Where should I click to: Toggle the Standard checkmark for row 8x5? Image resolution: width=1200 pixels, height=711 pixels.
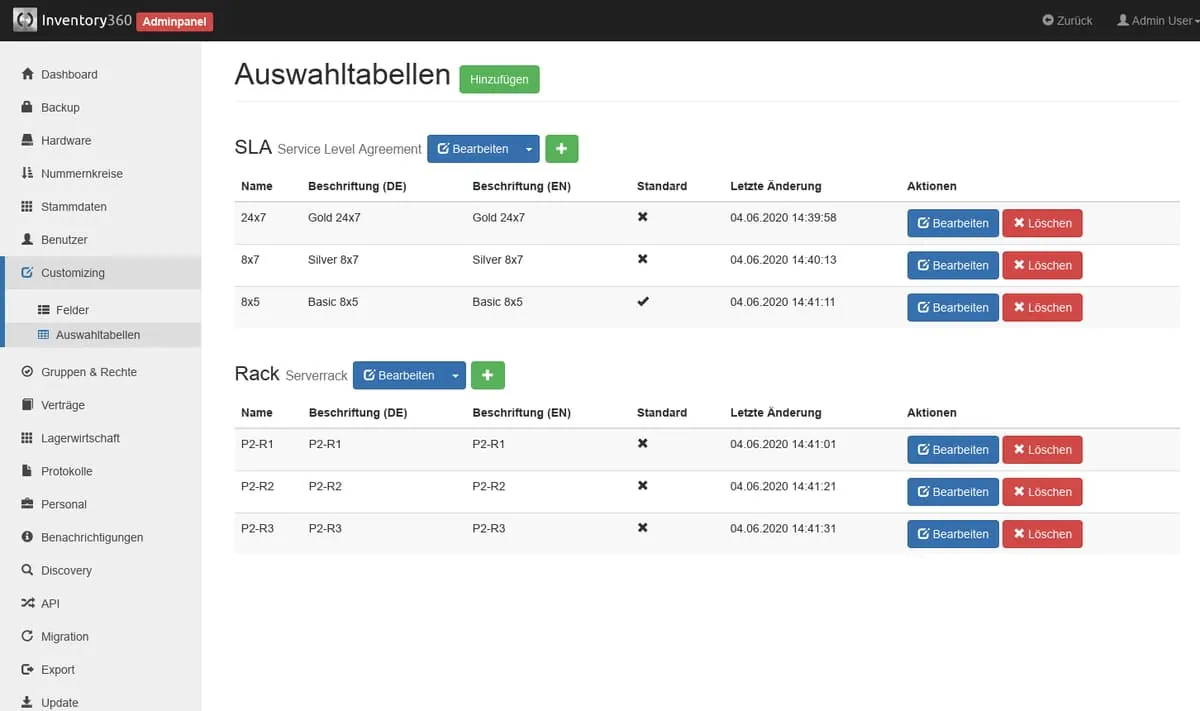[643, 301]
